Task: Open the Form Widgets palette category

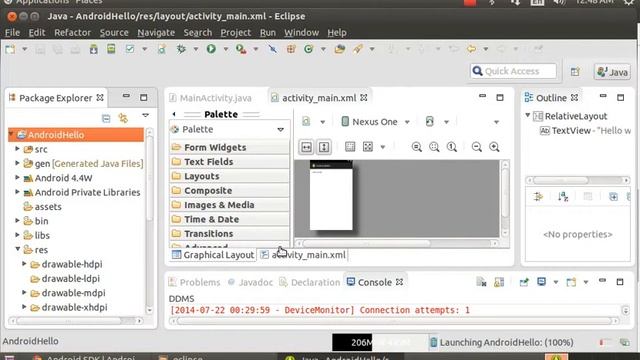Action: click(229, 147)
